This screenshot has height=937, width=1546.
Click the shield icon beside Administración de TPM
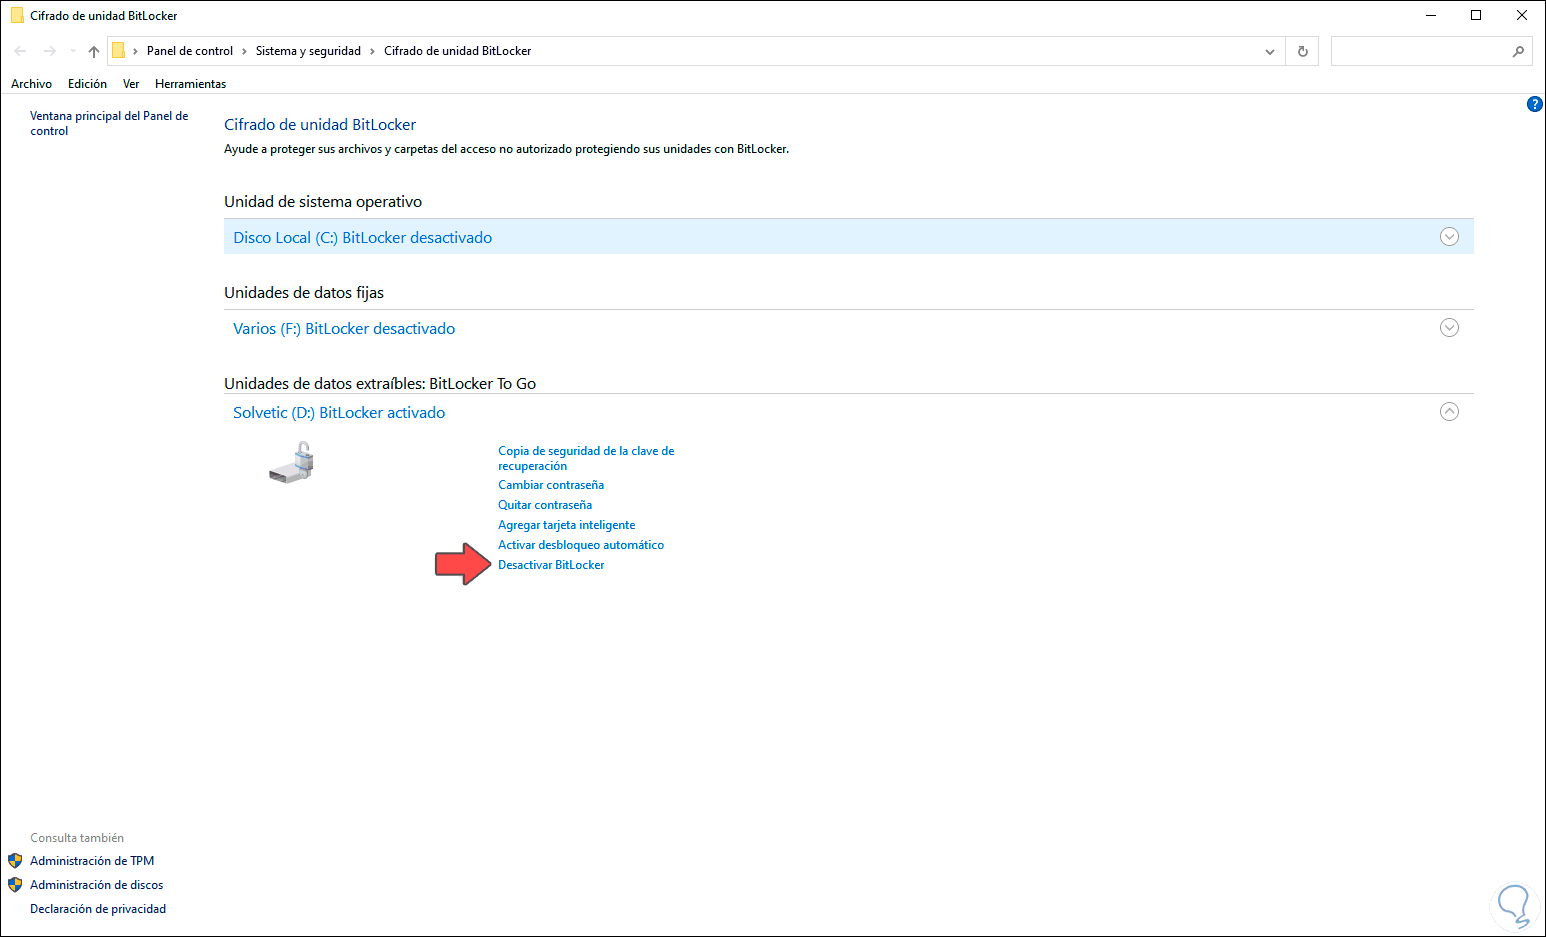point(15,861)
